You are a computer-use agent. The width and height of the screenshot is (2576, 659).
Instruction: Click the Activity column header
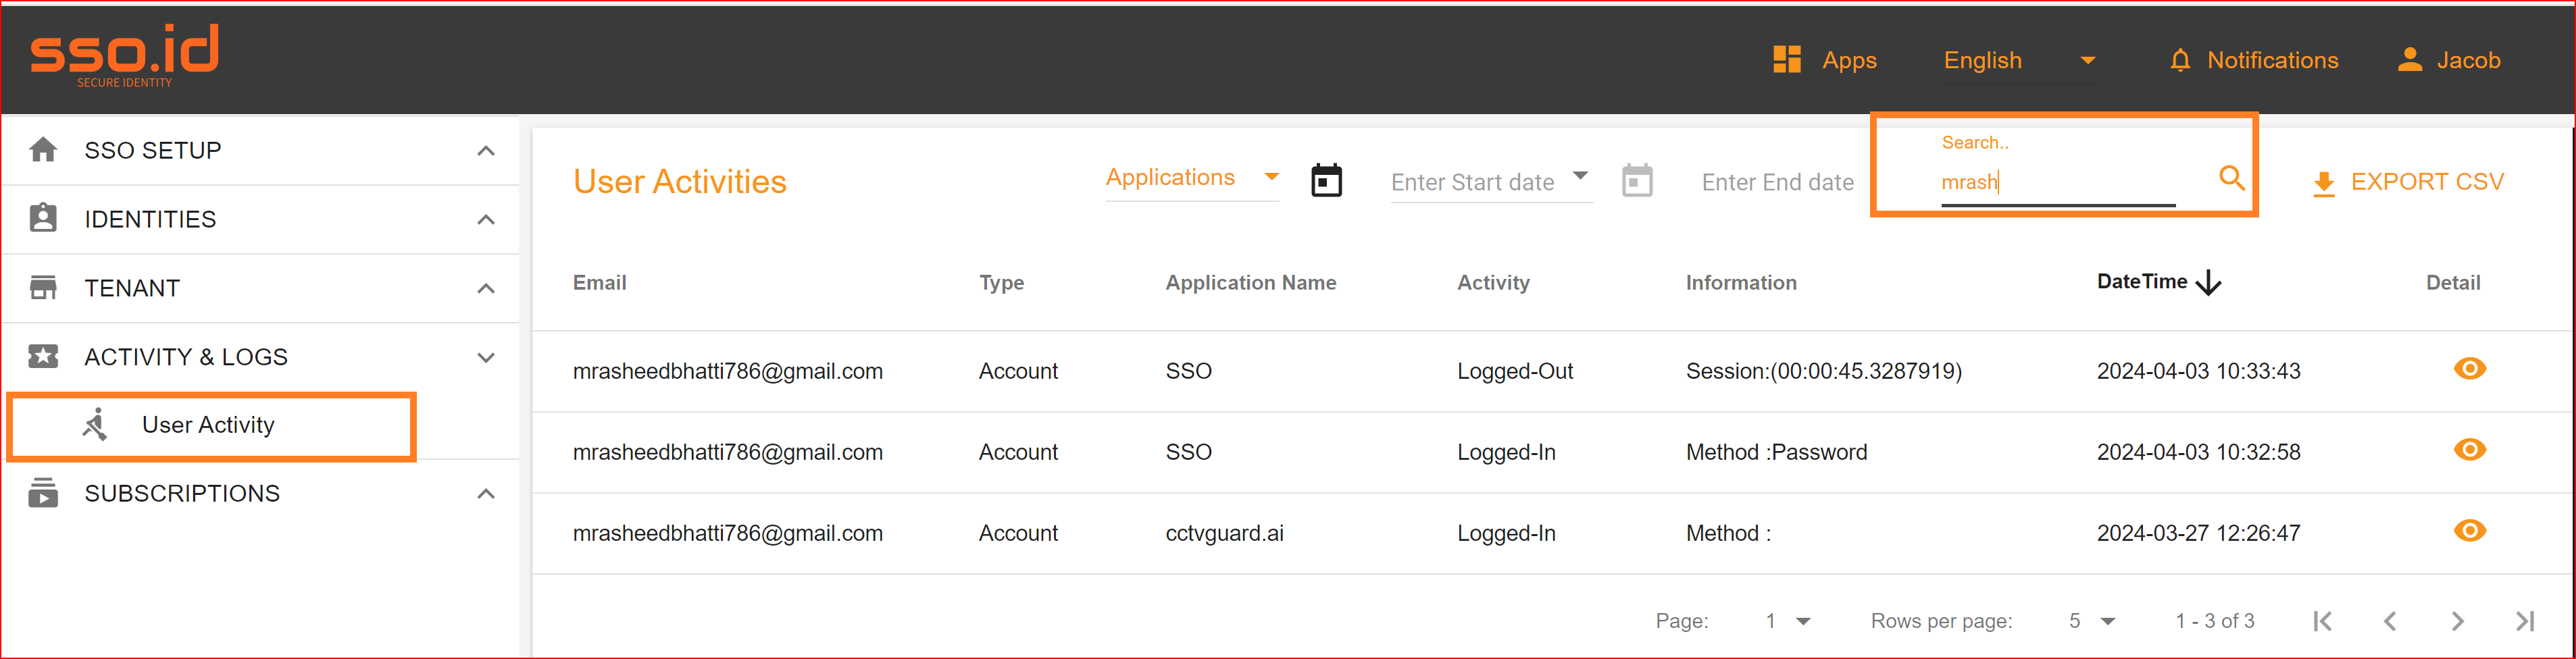tap(1493, 283)
